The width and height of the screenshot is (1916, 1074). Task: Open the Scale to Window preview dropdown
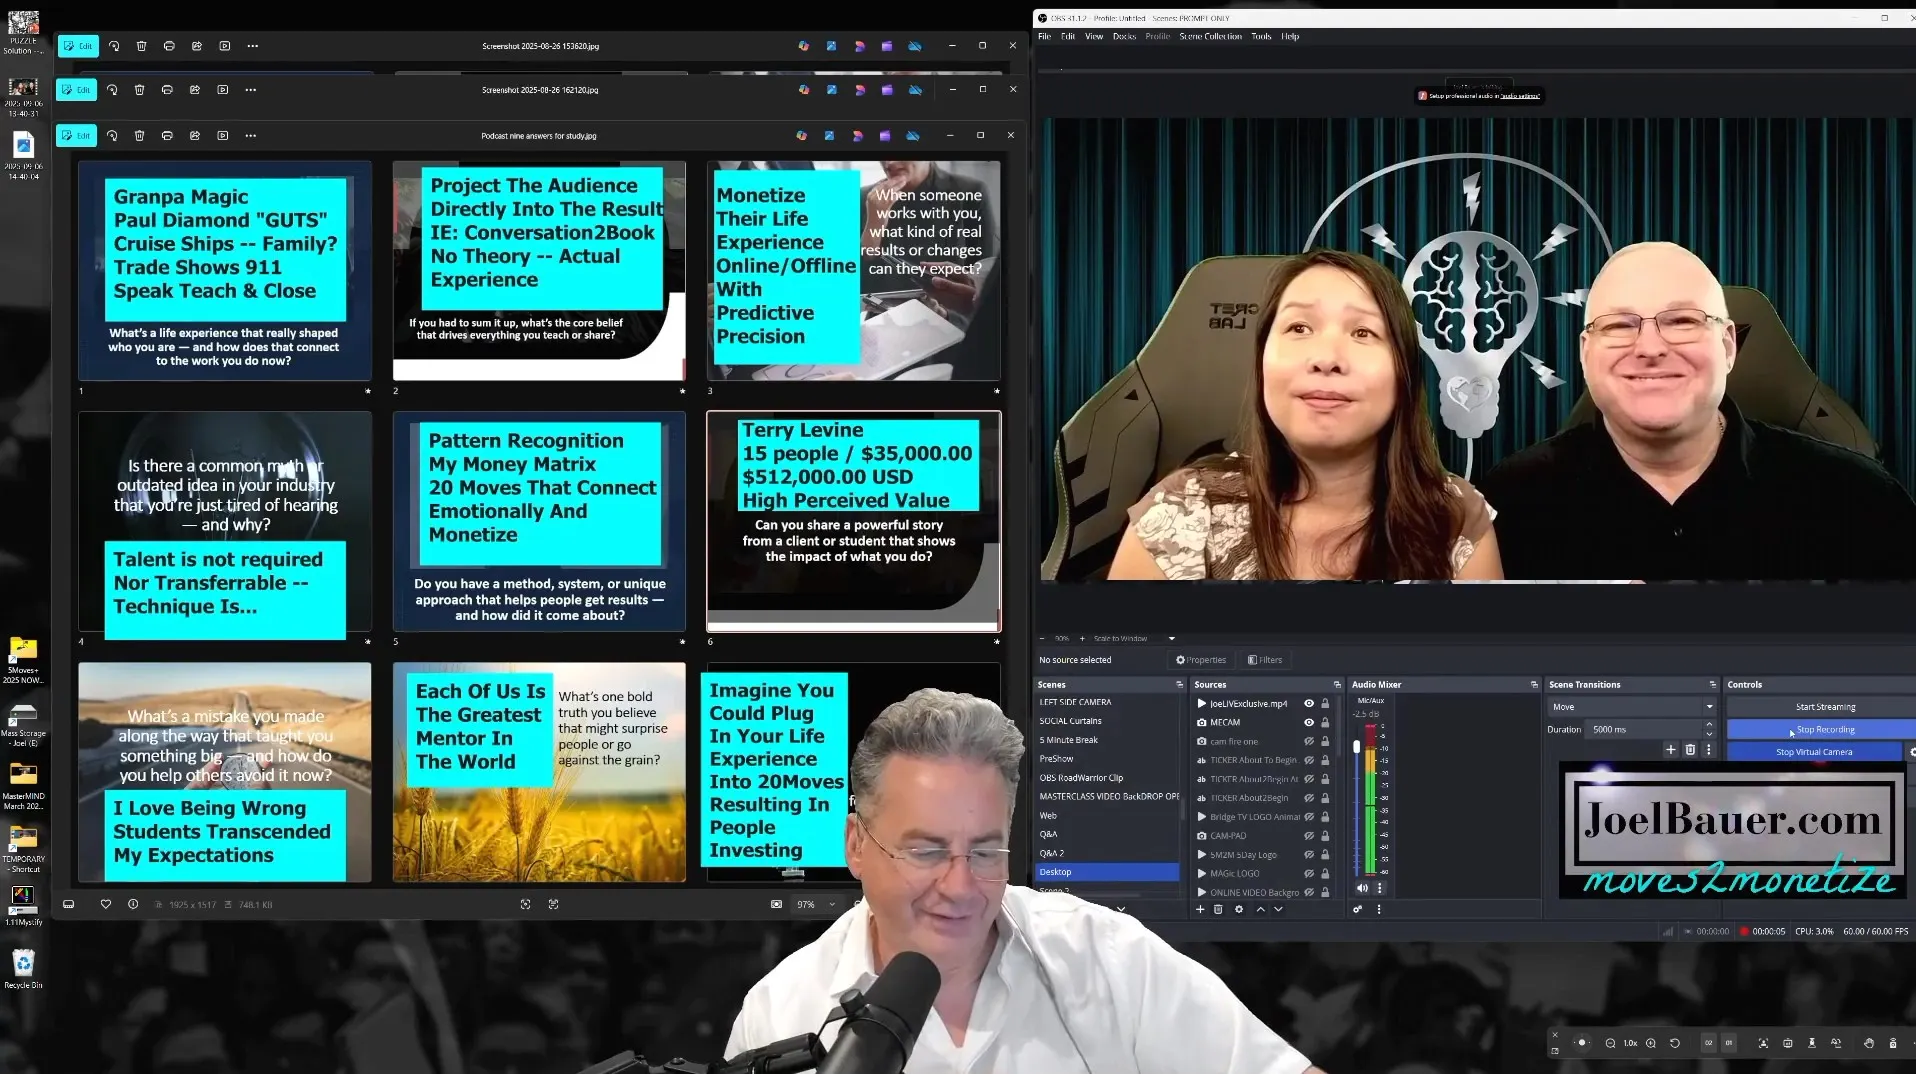point(1171,638)
